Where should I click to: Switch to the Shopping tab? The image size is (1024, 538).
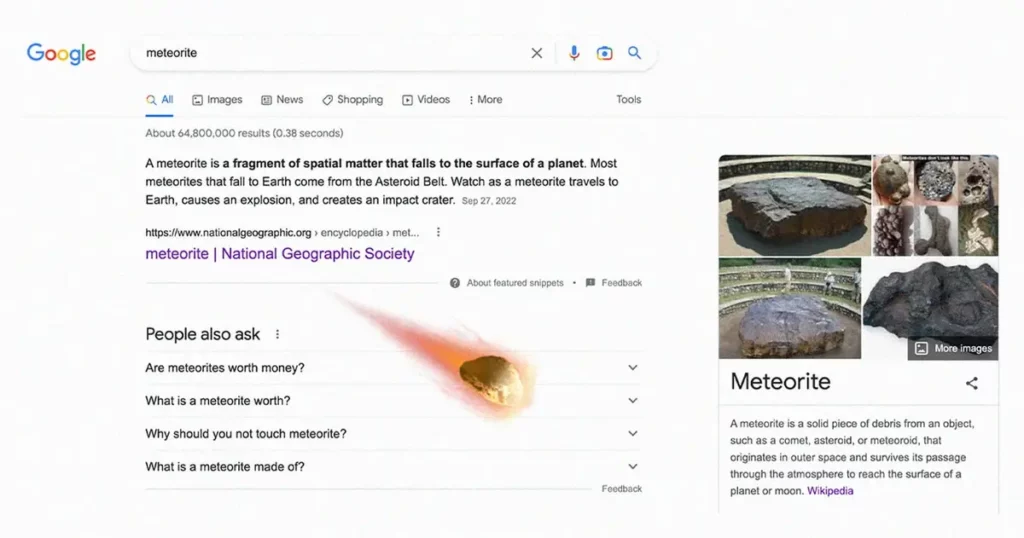(353, 100)
